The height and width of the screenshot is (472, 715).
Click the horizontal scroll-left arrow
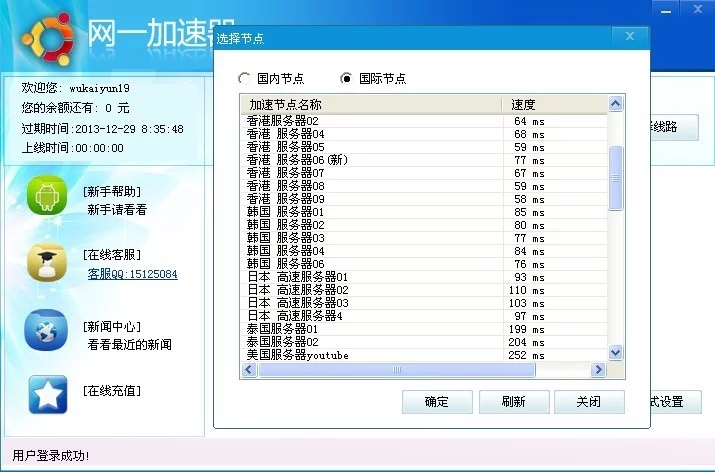(x=249, y=369)
